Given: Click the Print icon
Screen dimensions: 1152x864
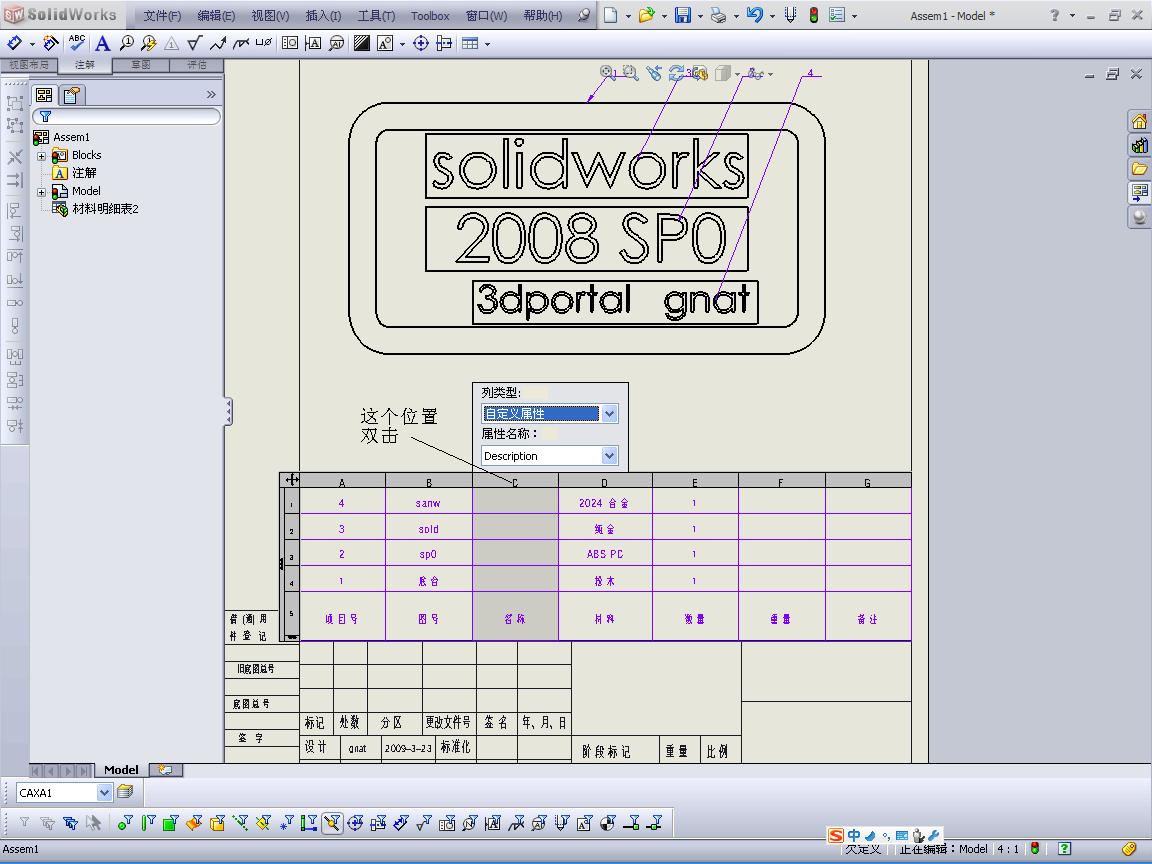Looking at the screenshot, I should click(x=719, y=15).
